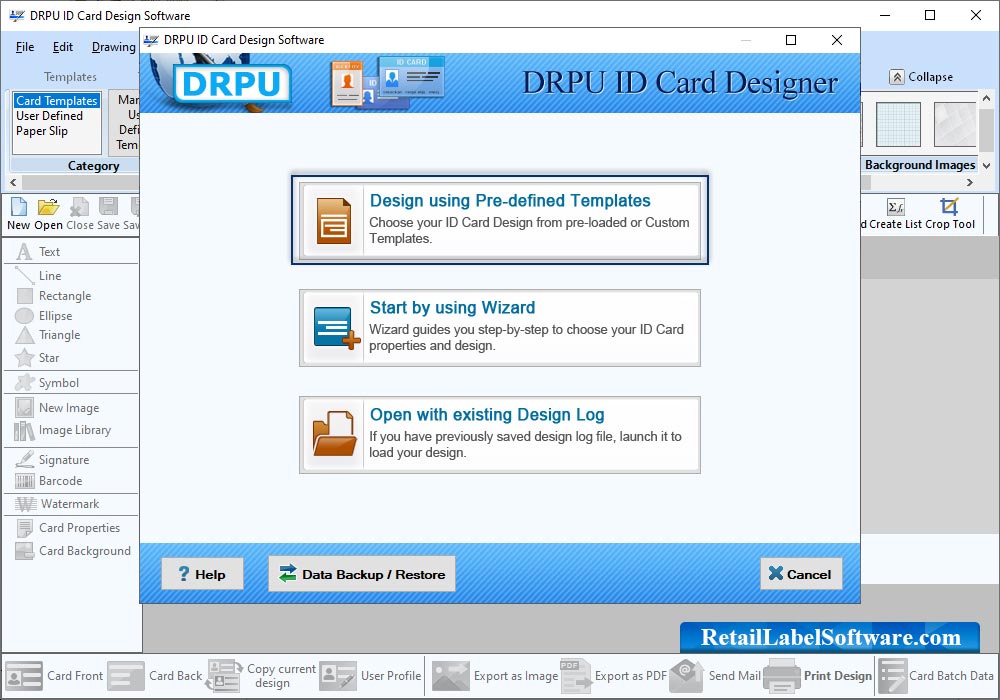Click Print Design

coord(818,676)
